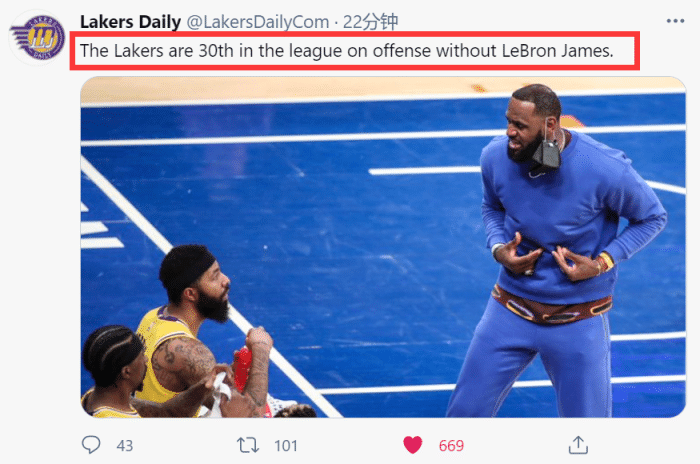This screenshot has width=700, height=464.
Task: Open the Lakers Daily profile avatar
Action: (x=38, y=38)
